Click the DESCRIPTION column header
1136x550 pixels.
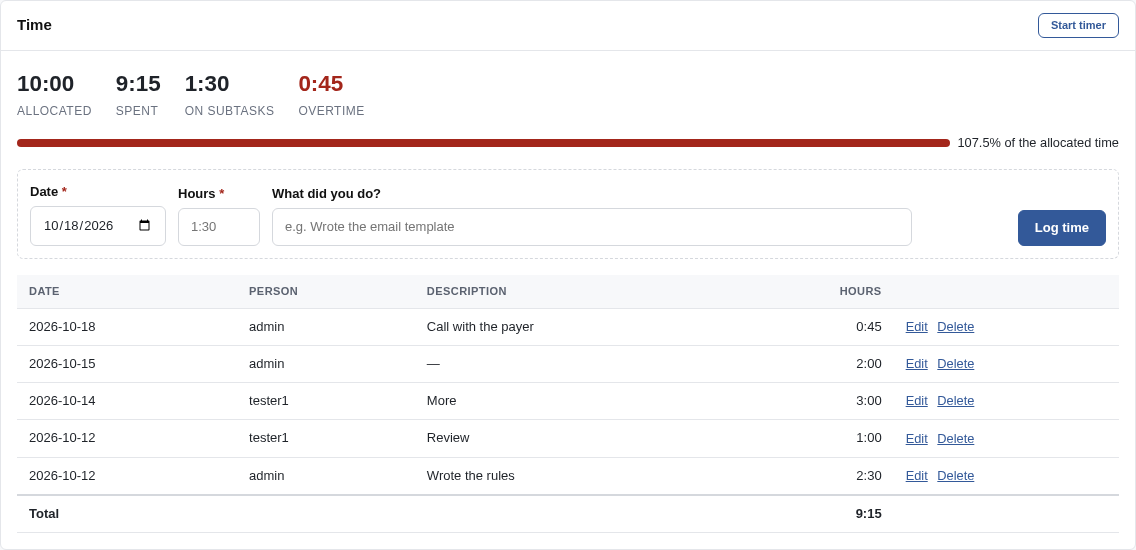(467, 291)
